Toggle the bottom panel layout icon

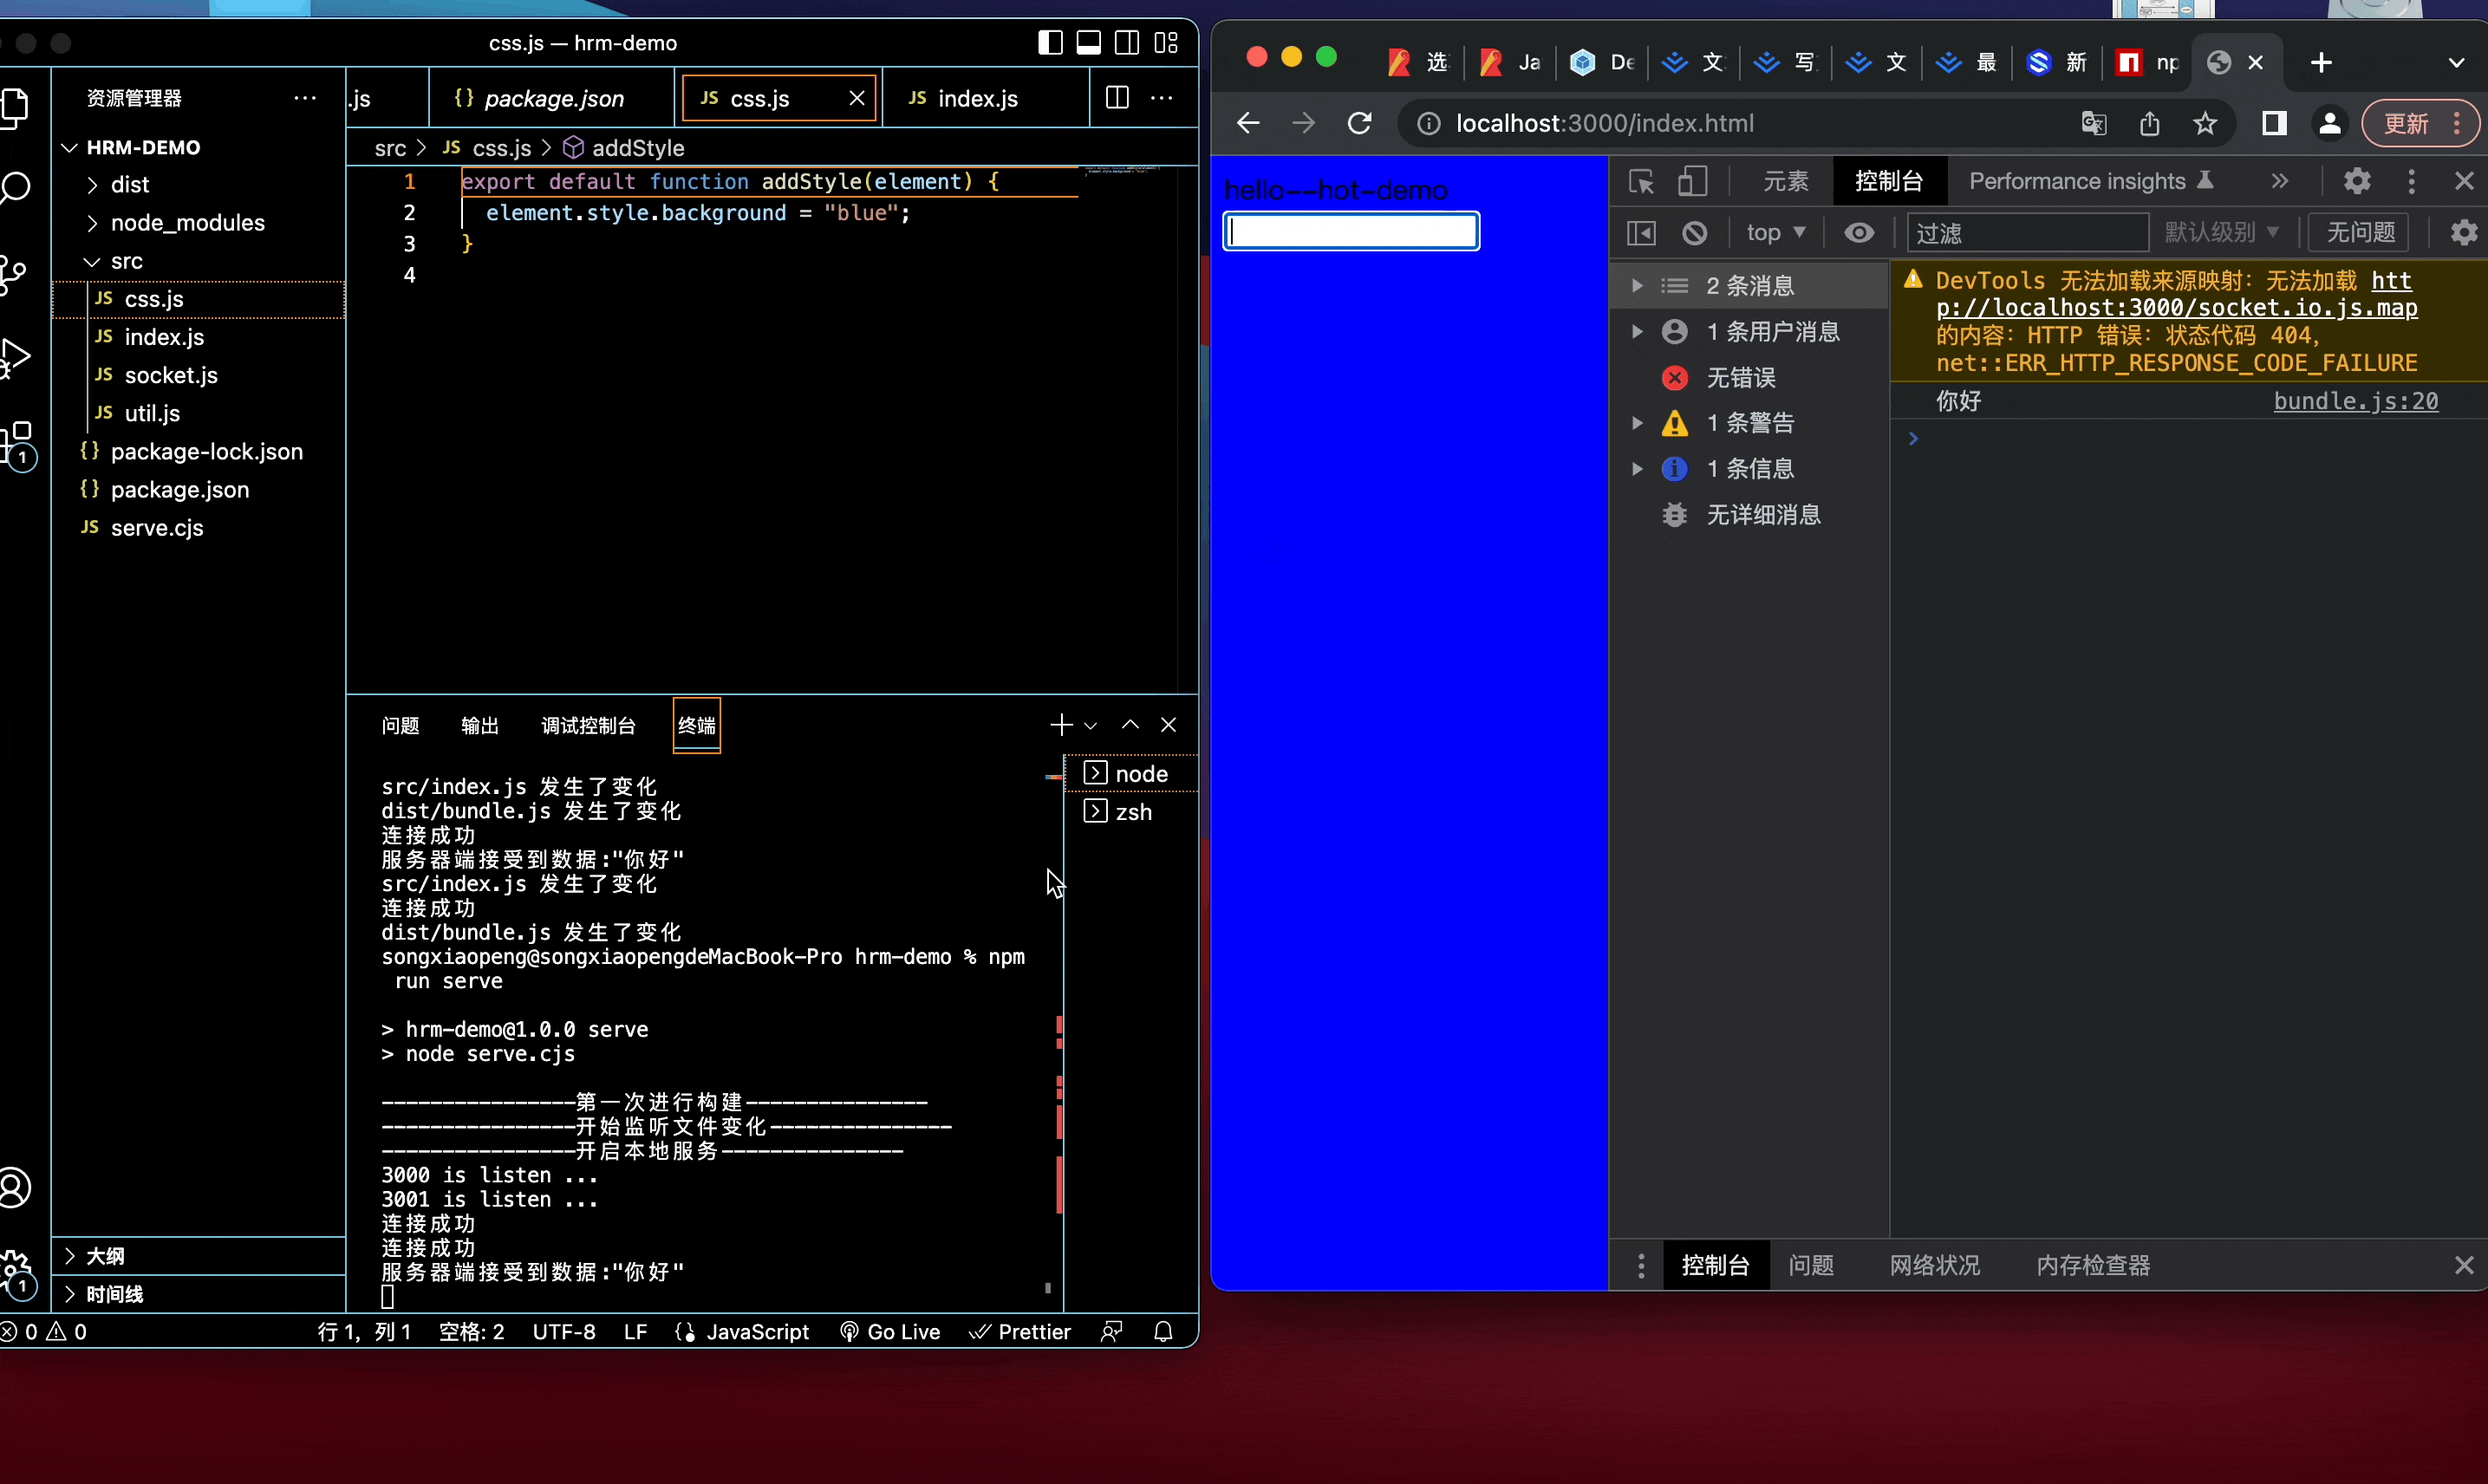pos(1088,43)
